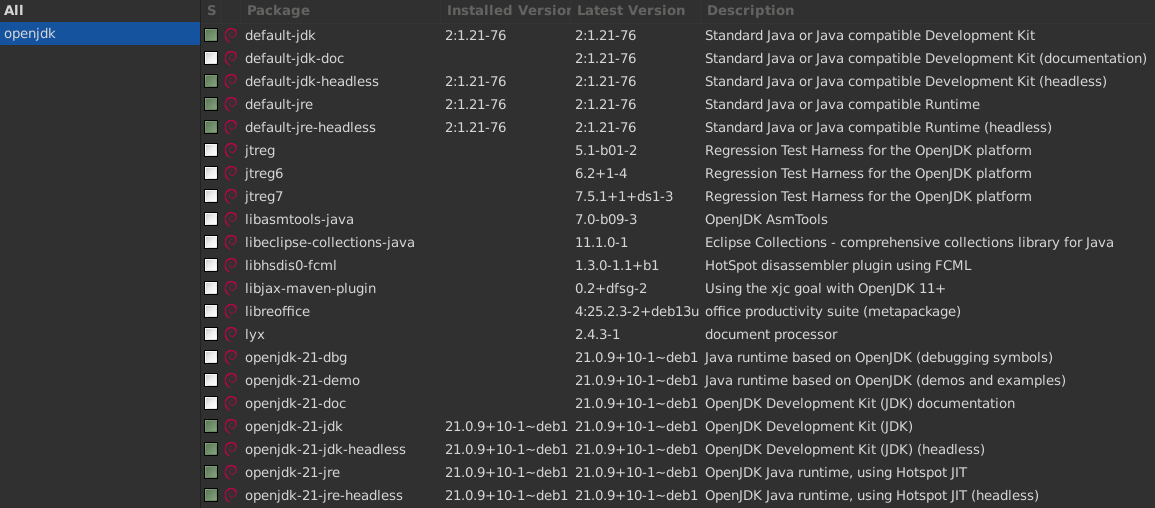This screenshot has height=508, width=1155.
Task: Toggle status checkbox for default-jre
Action: click(211, 105)
